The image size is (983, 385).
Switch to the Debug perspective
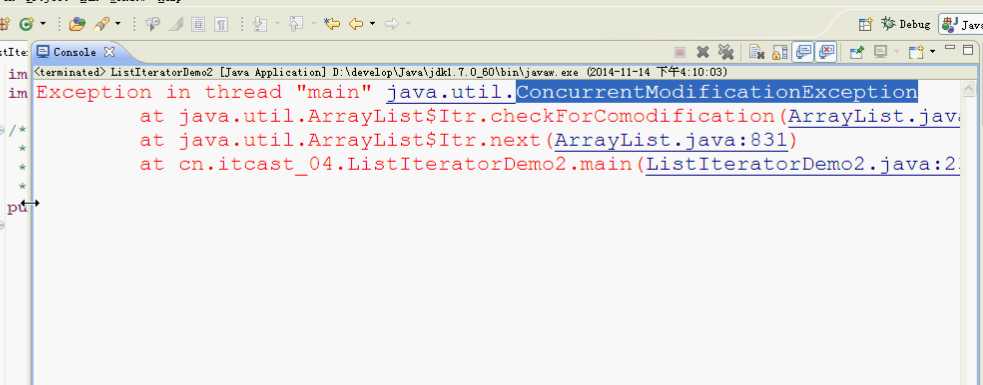coord(906,24)
